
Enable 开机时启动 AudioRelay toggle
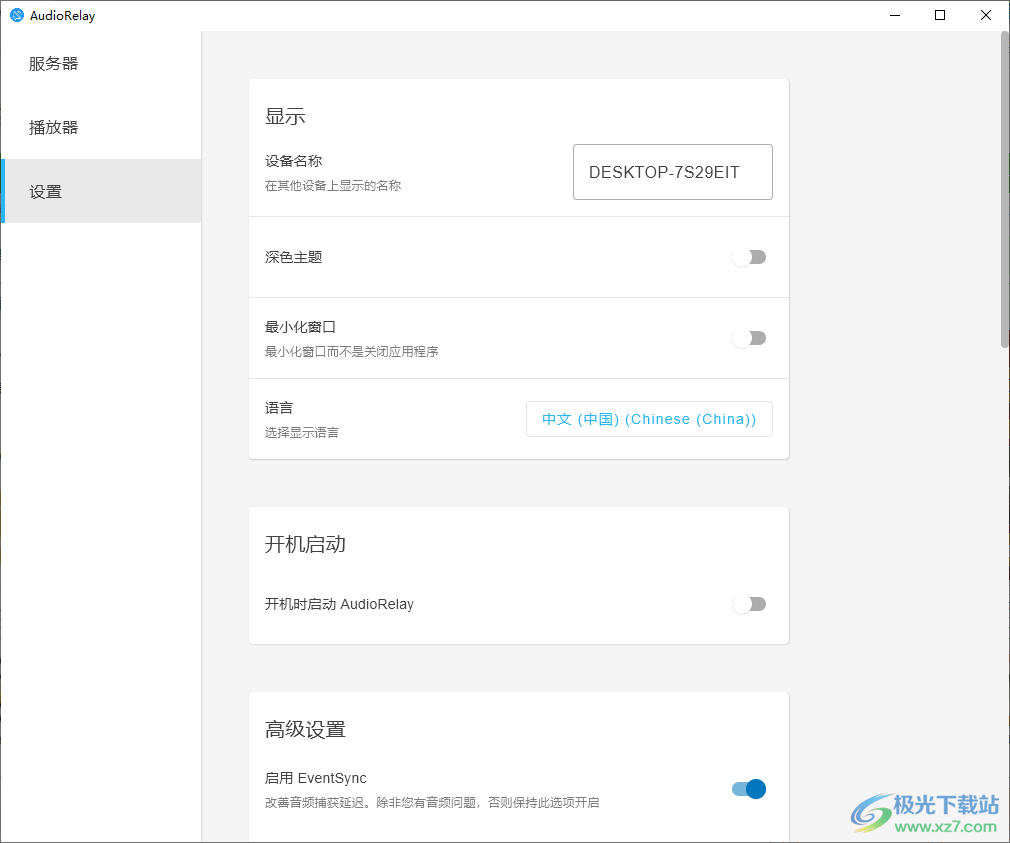pyautogui.click(x=748, y=604)
